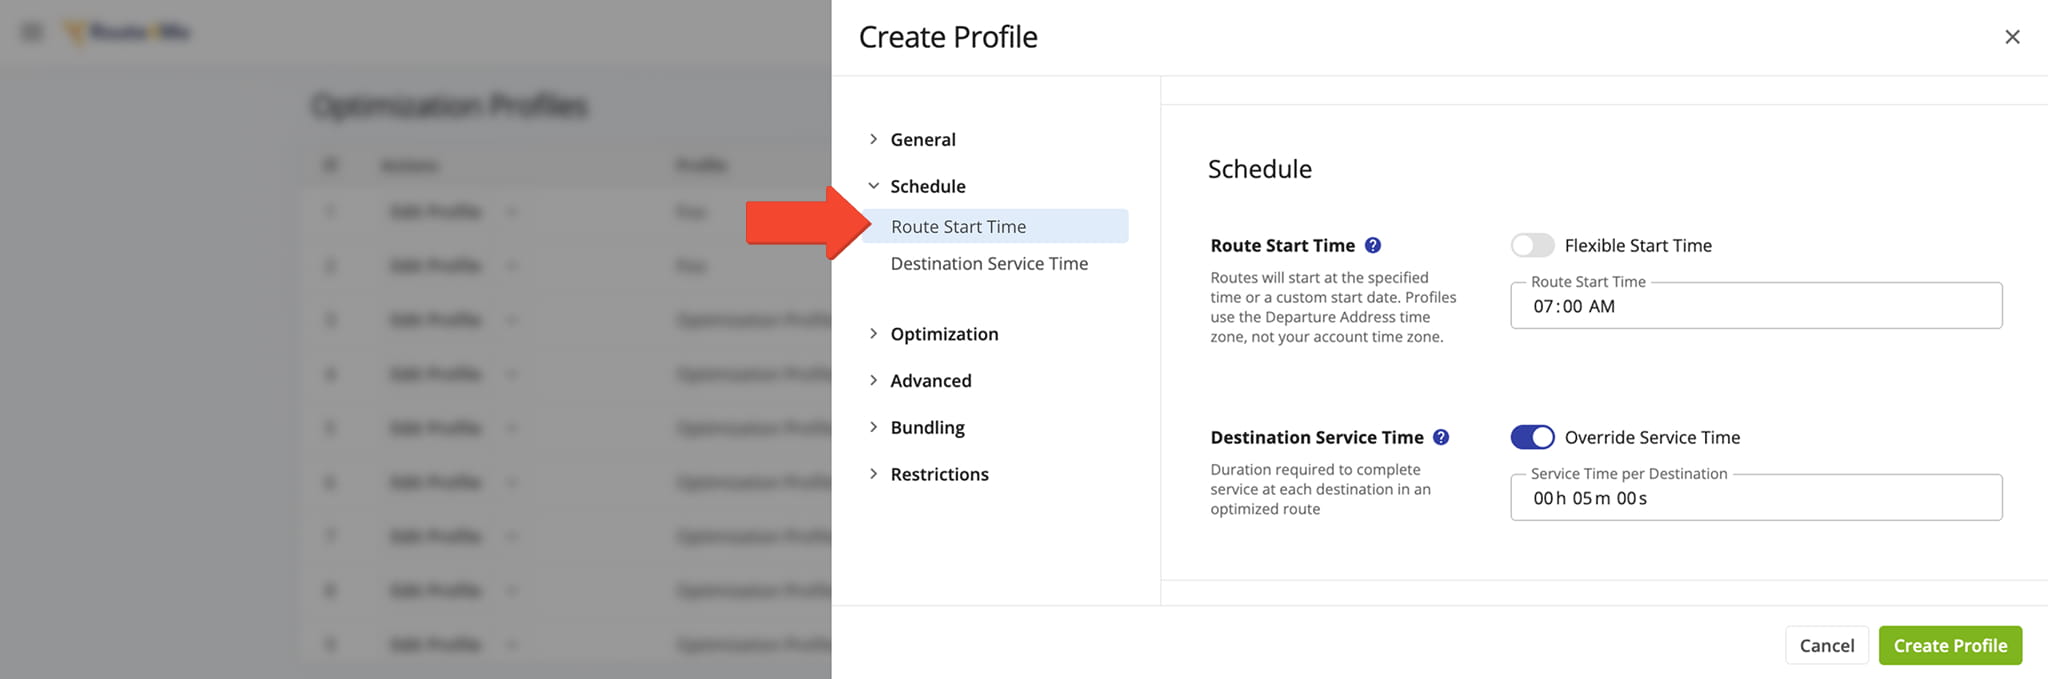Click the green Create Profile button

coord(1950,646)
